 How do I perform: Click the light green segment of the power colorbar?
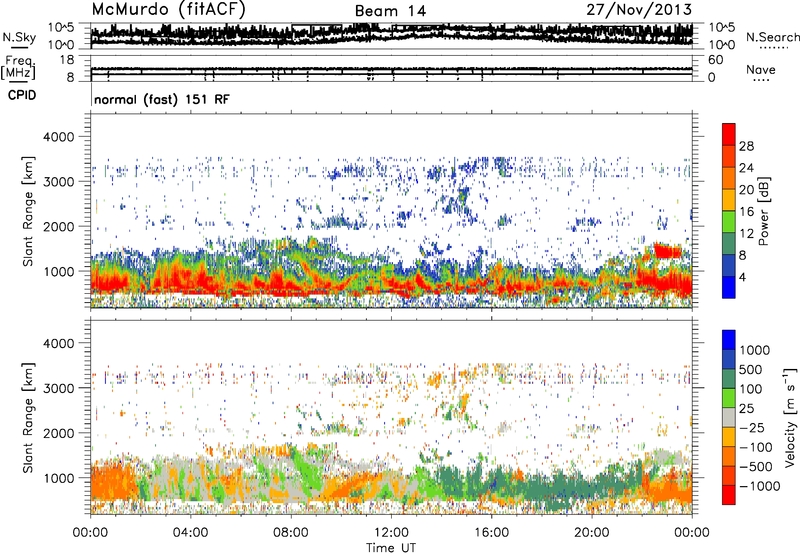pyautogui.click(x=729, y=222)
